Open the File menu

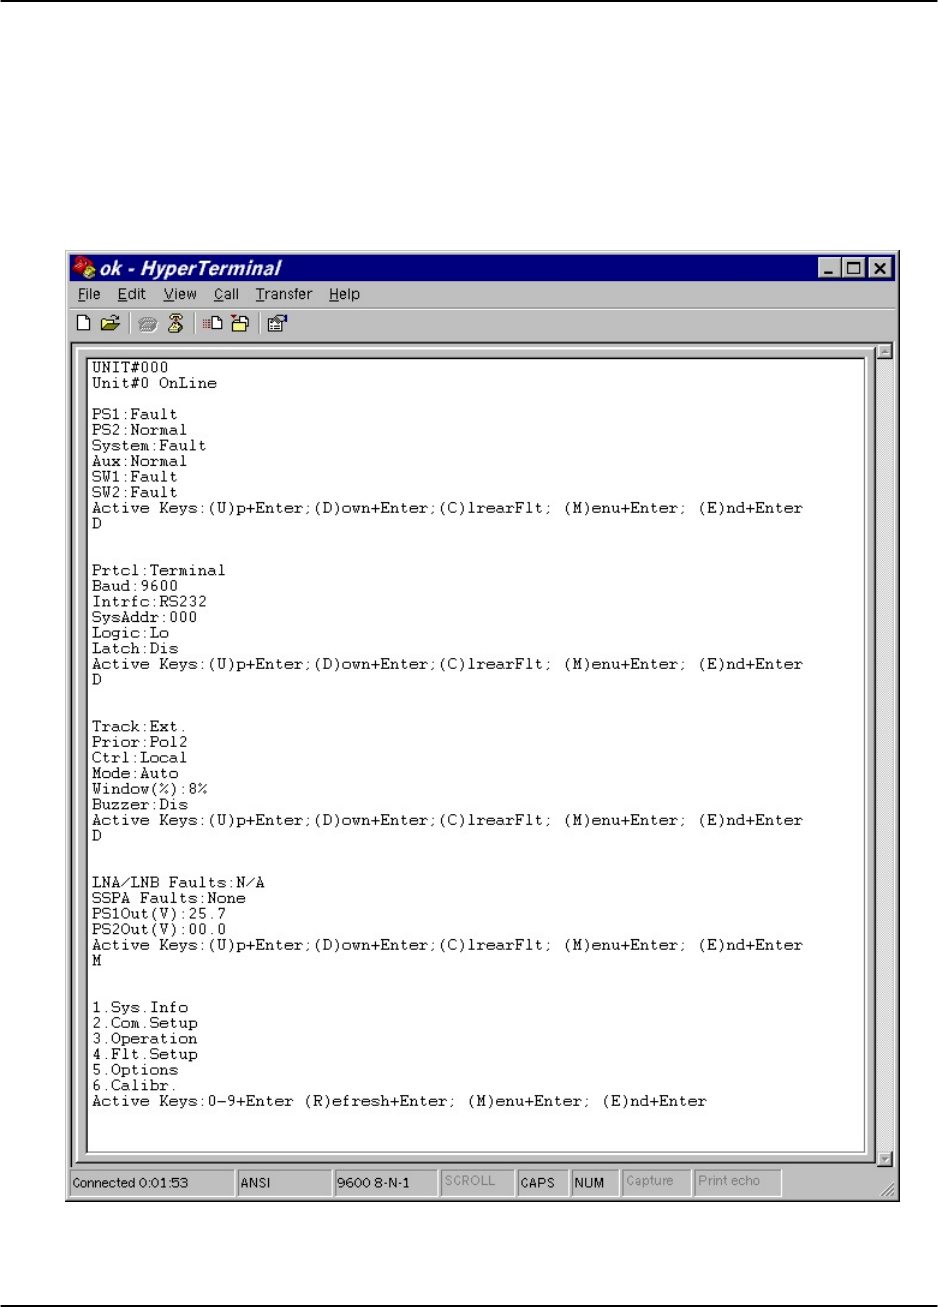click(x=89, y=294)
